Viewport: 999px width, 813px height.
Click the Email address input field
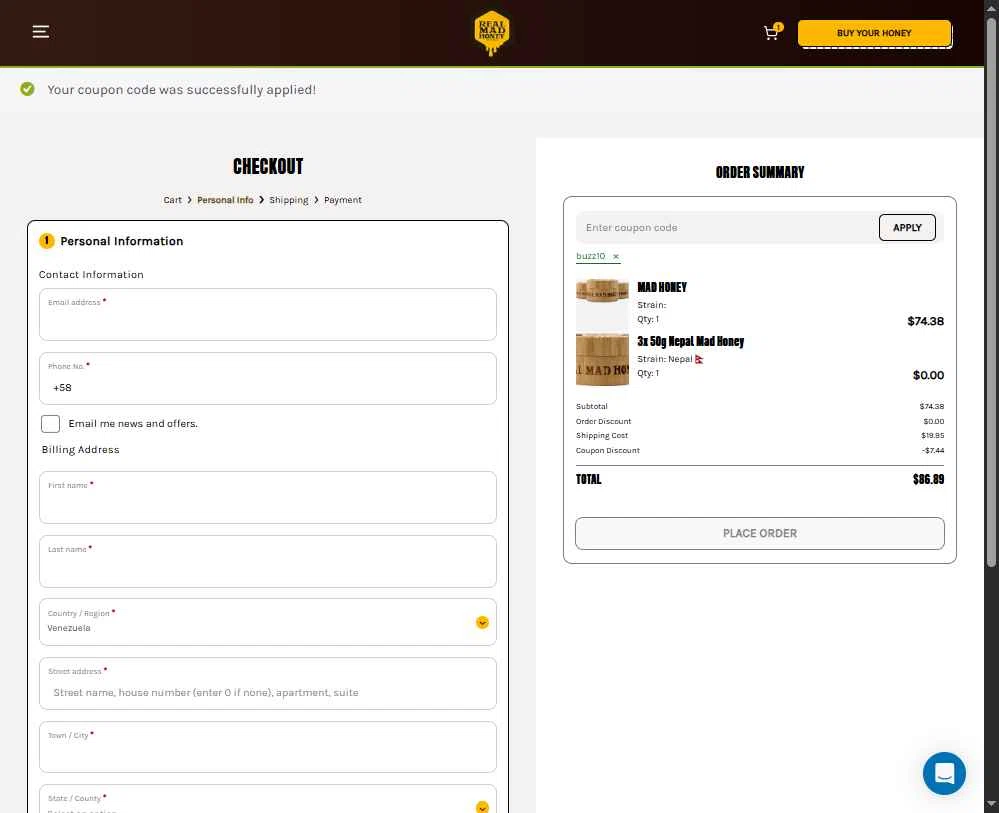click(x=268, y=315)
